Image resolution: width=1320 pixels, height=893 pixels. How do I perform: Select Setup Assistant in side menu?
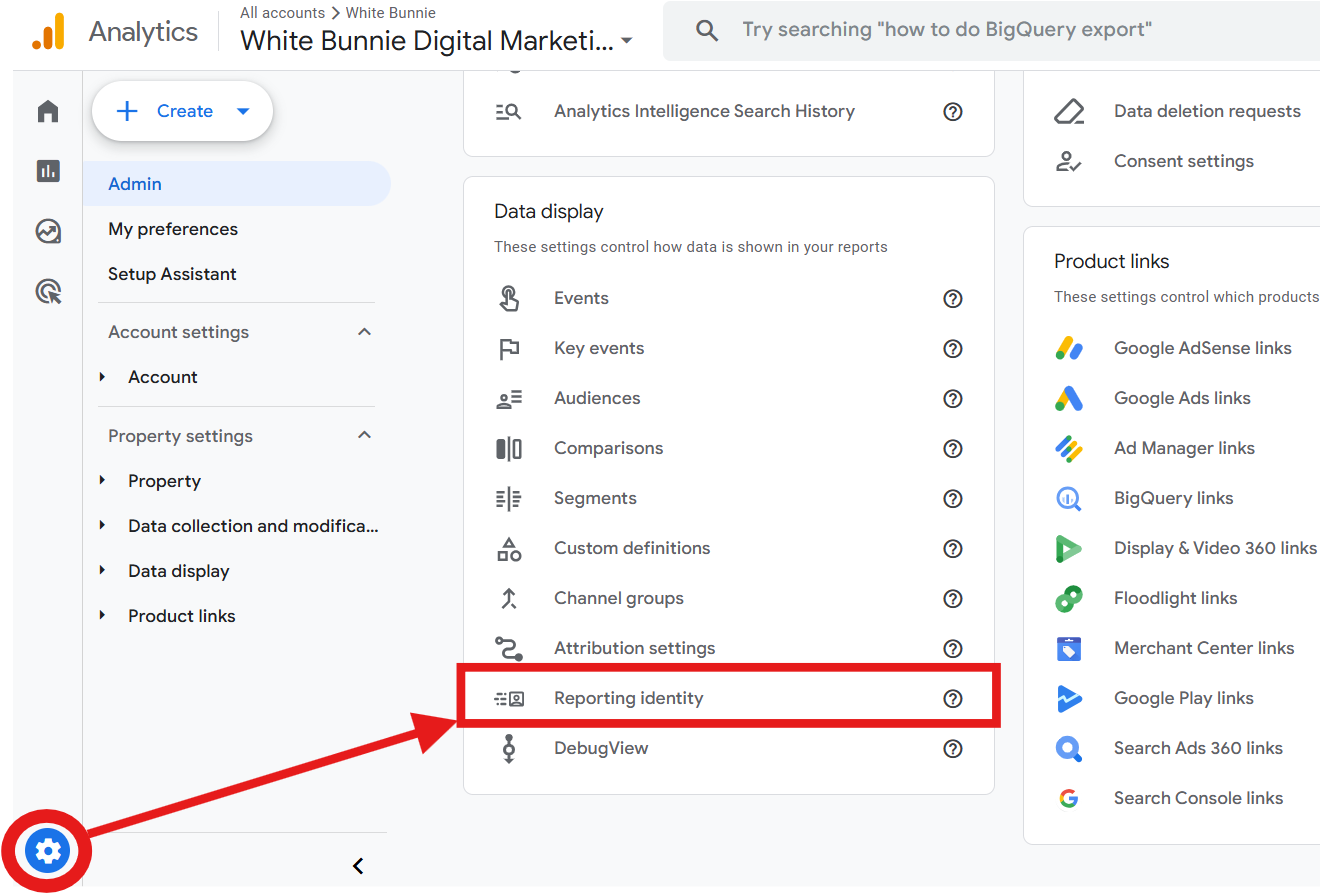[x=172, y=274]
